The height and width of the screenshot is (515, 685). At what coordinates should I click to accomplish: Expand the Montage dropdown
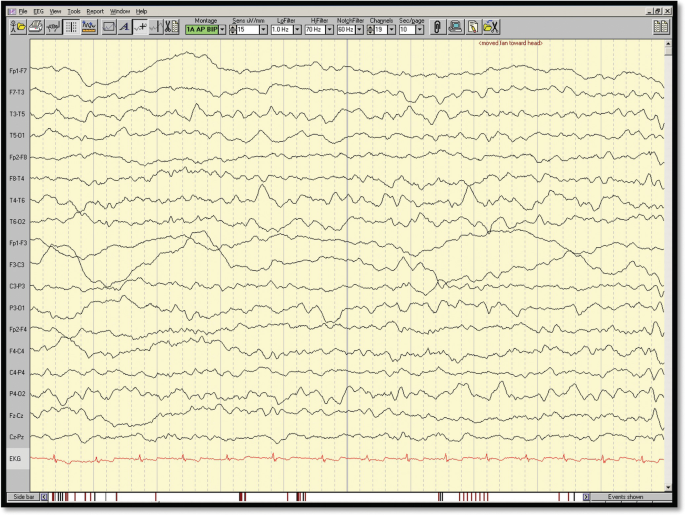point(222,30)
